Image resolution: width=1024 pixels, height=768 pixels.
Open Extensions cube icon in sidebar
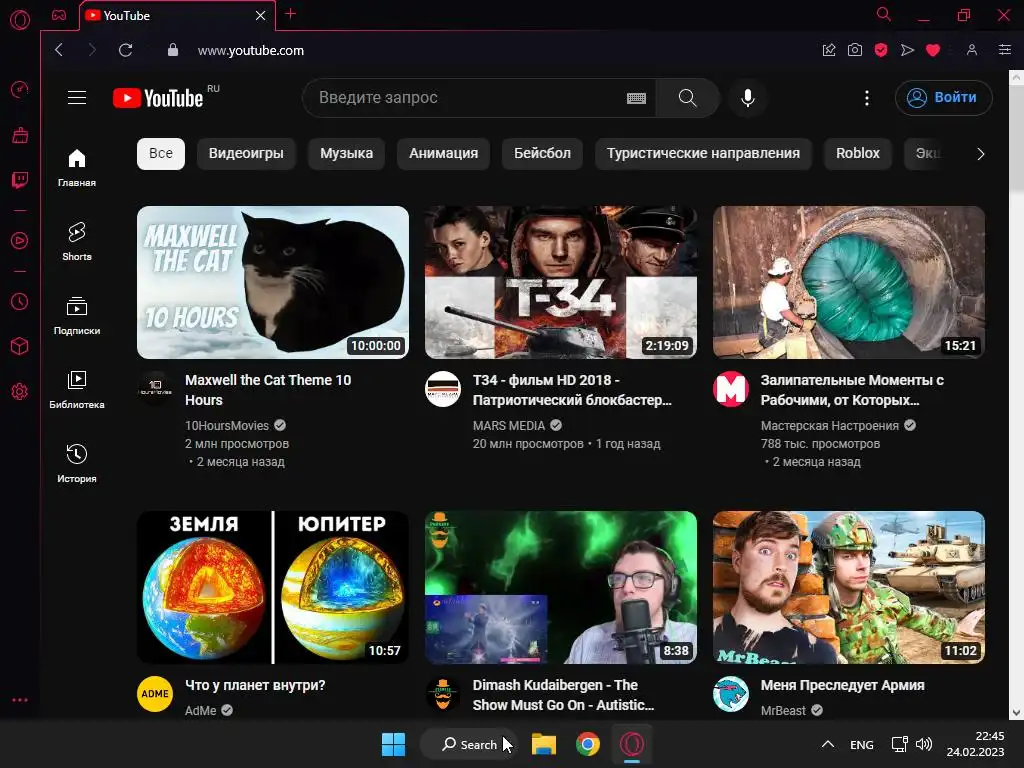(x=20, y=346)
